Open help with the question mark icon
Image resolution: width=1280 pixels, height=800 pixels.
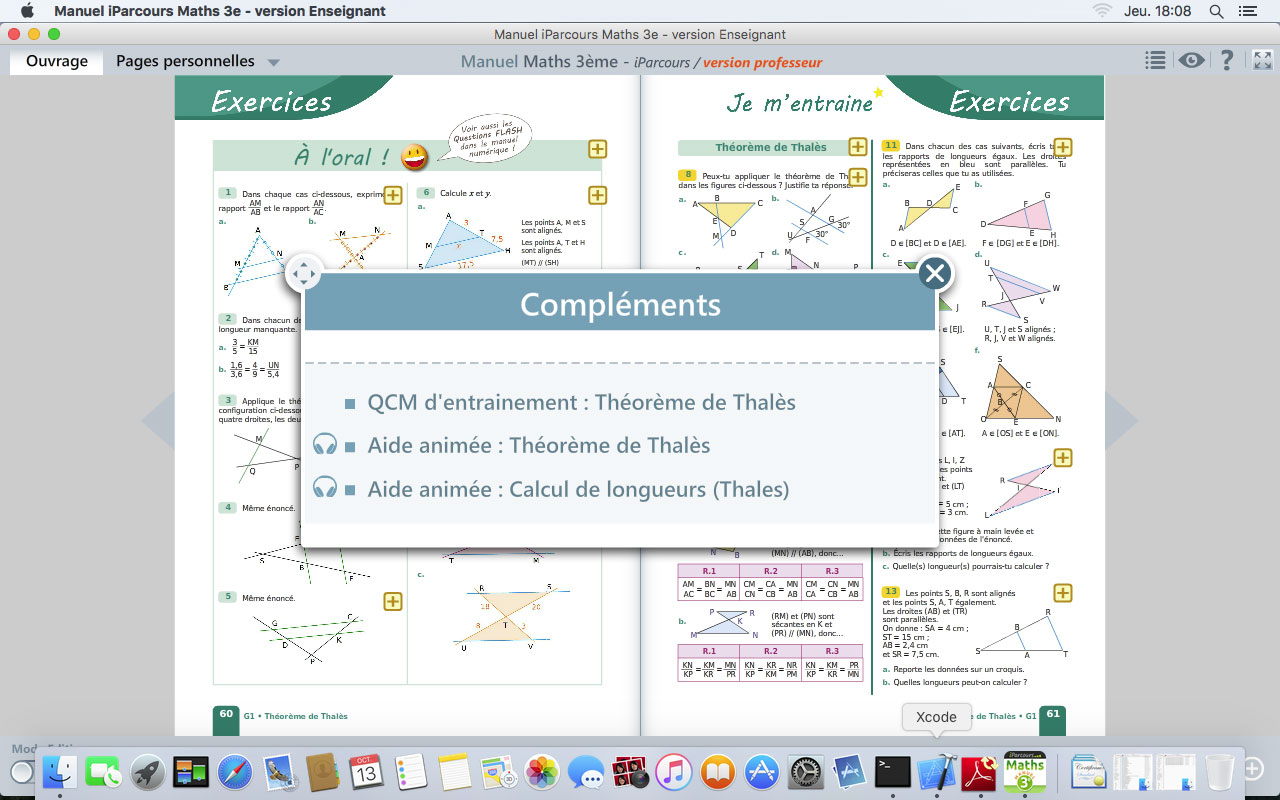(x=1226, y=61)
